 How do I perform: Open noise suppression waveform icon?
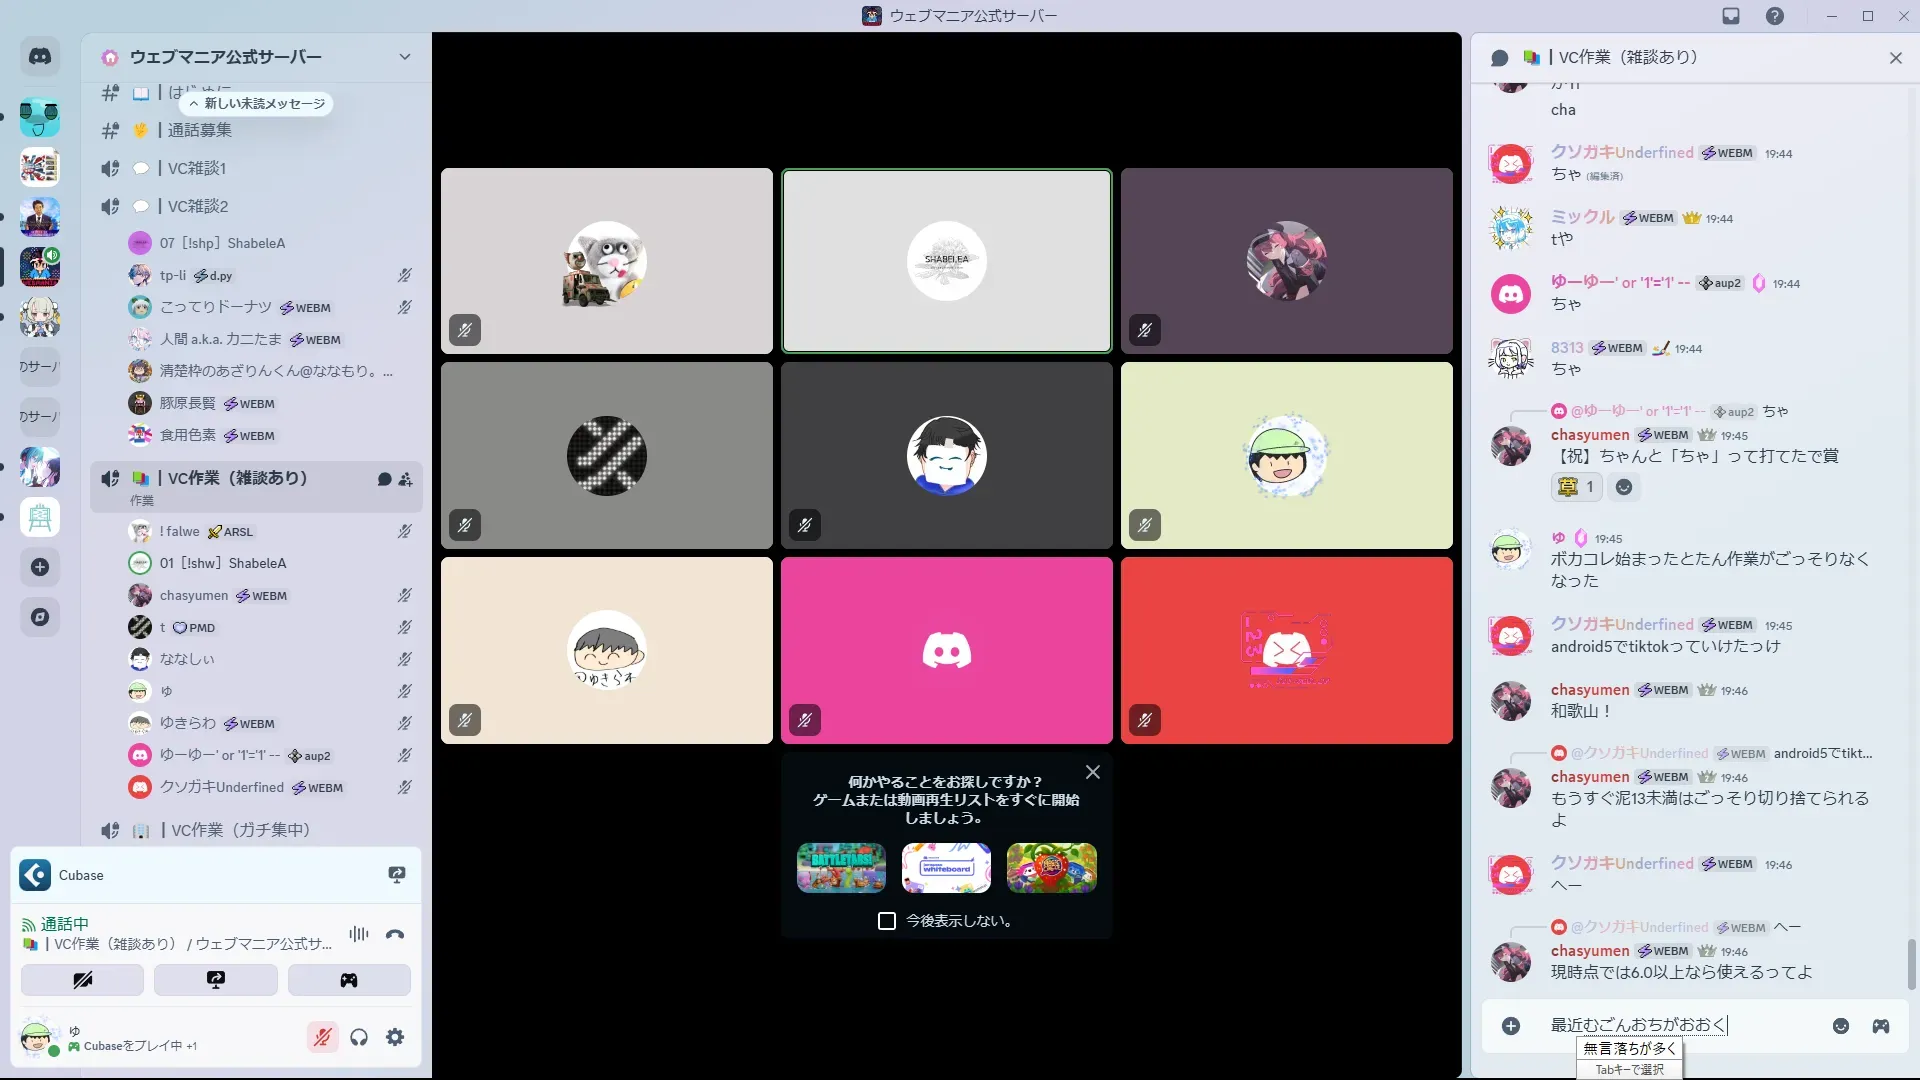(359, 934)
